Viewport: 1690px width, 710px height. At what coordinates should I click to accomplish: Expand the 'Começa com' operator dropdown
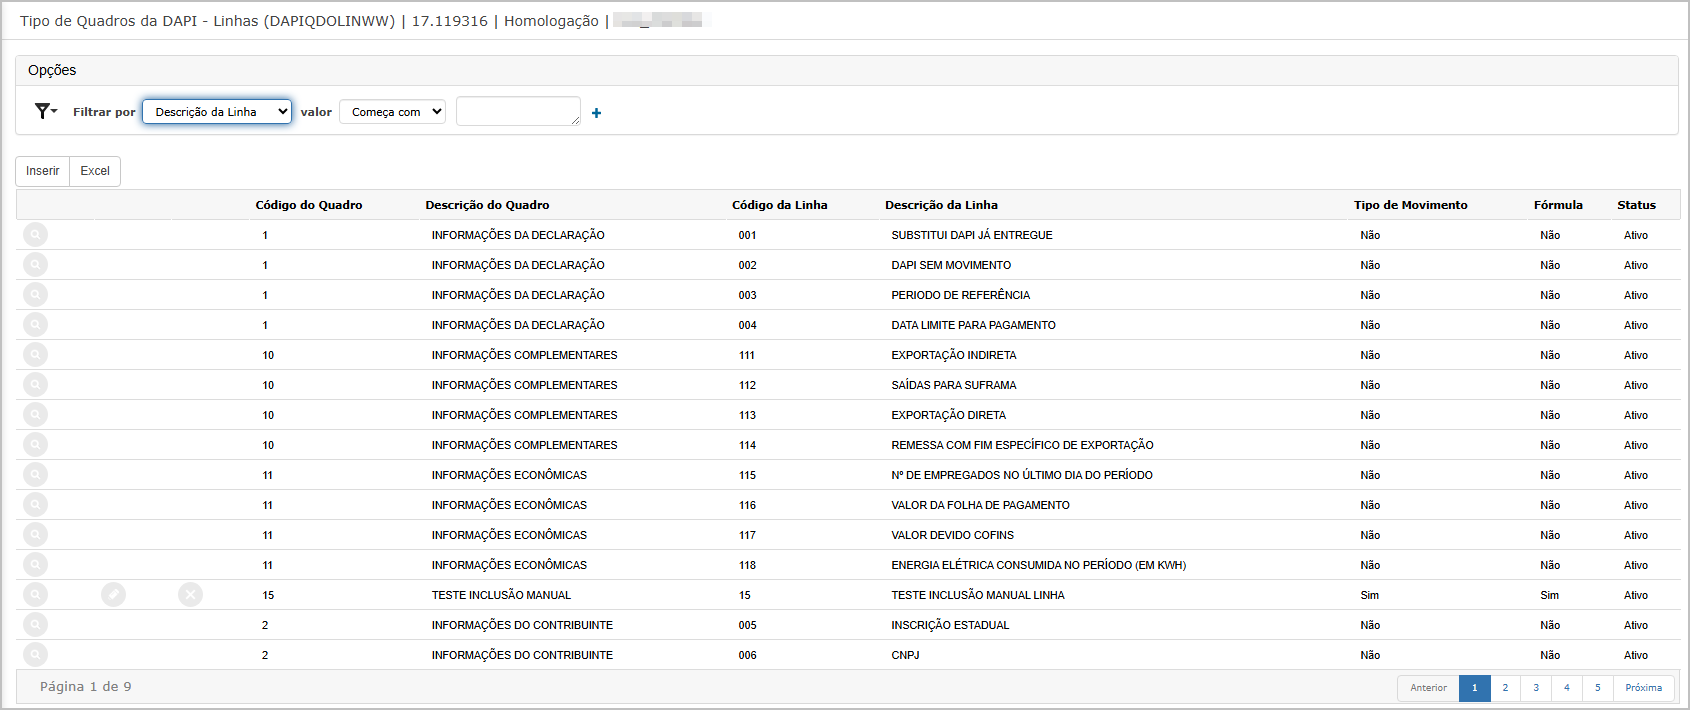[x=392, y=112]
